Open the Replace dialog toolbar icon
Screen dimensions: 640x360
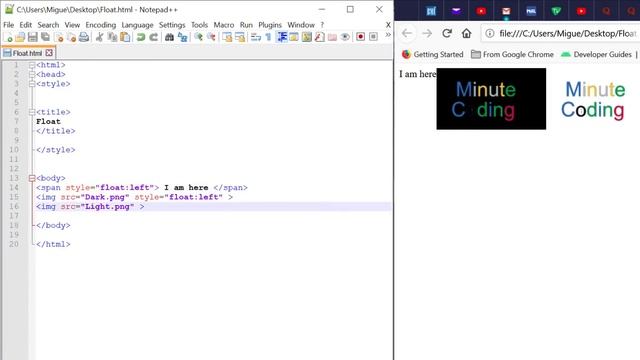point(182,37)
